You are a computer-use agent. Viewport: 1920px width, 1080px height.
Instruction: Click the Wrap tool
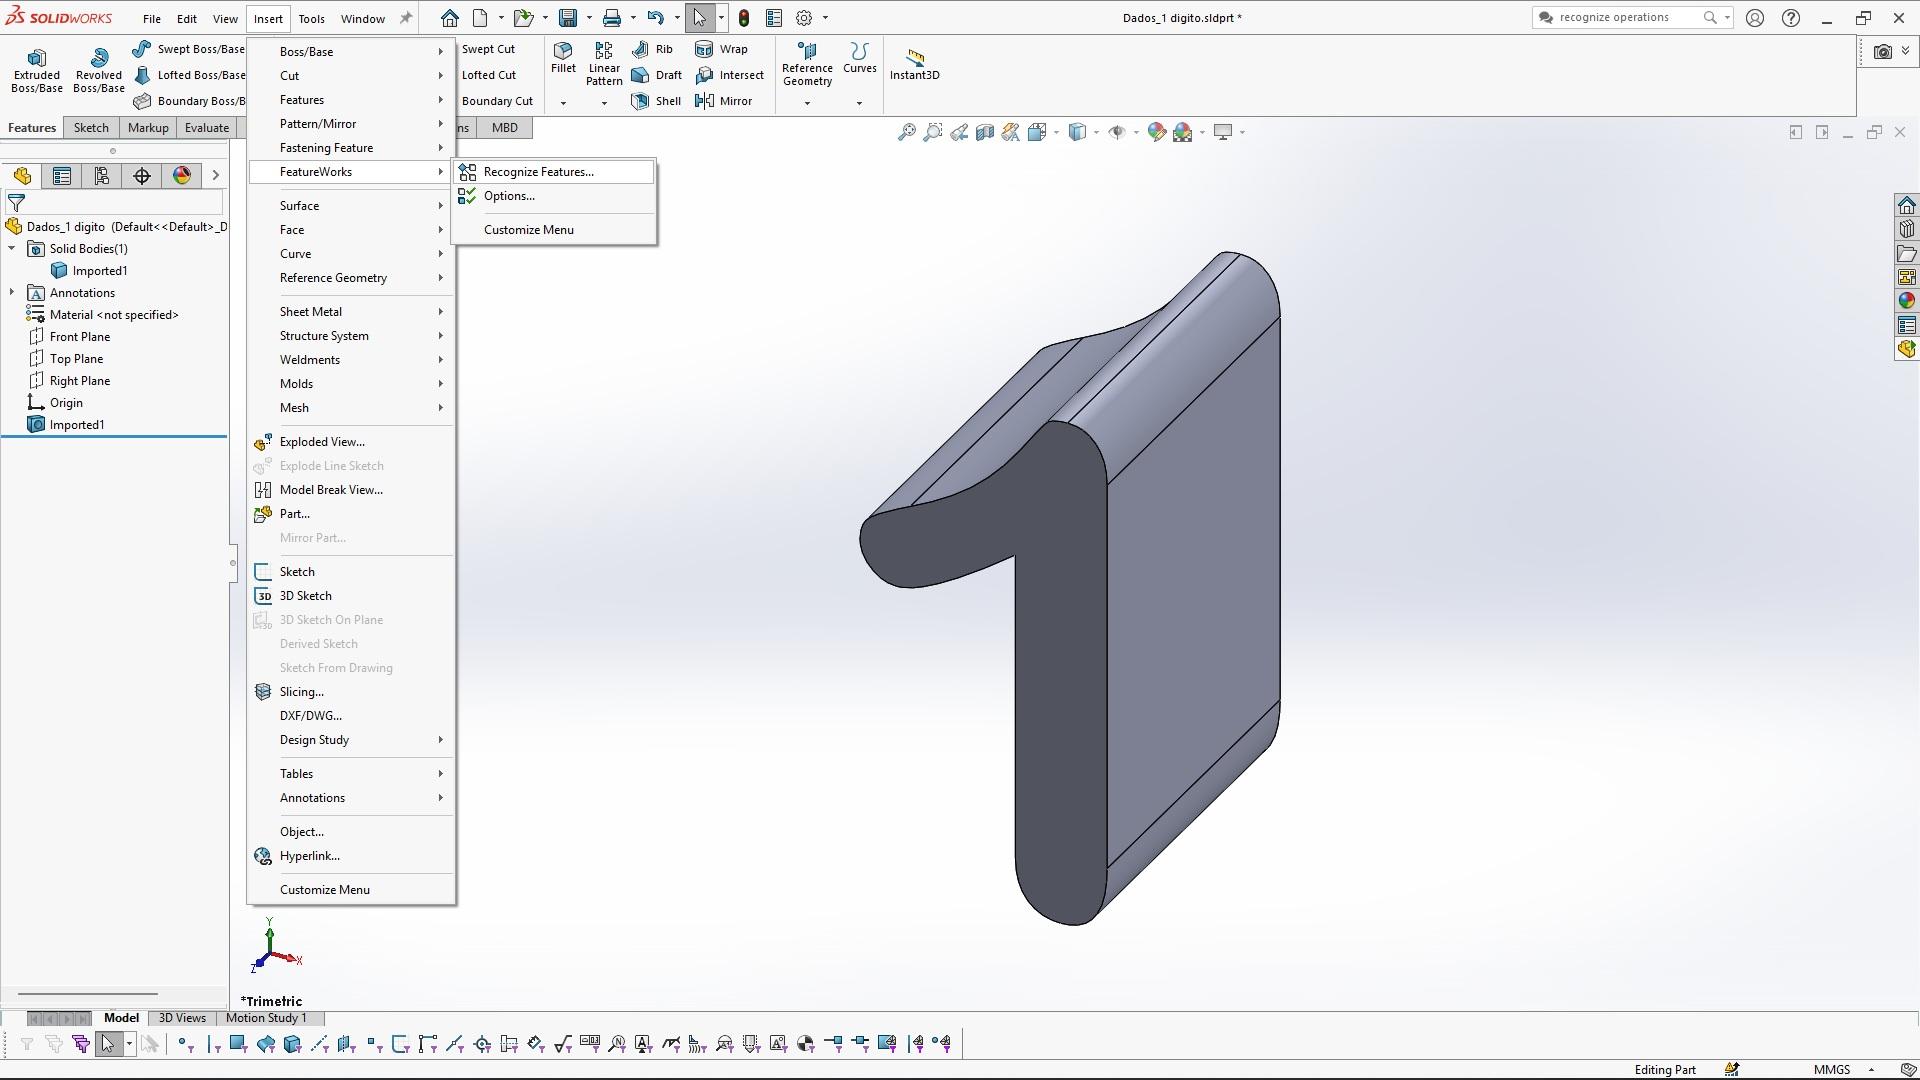pyautogui.click(x=721, y=49)
